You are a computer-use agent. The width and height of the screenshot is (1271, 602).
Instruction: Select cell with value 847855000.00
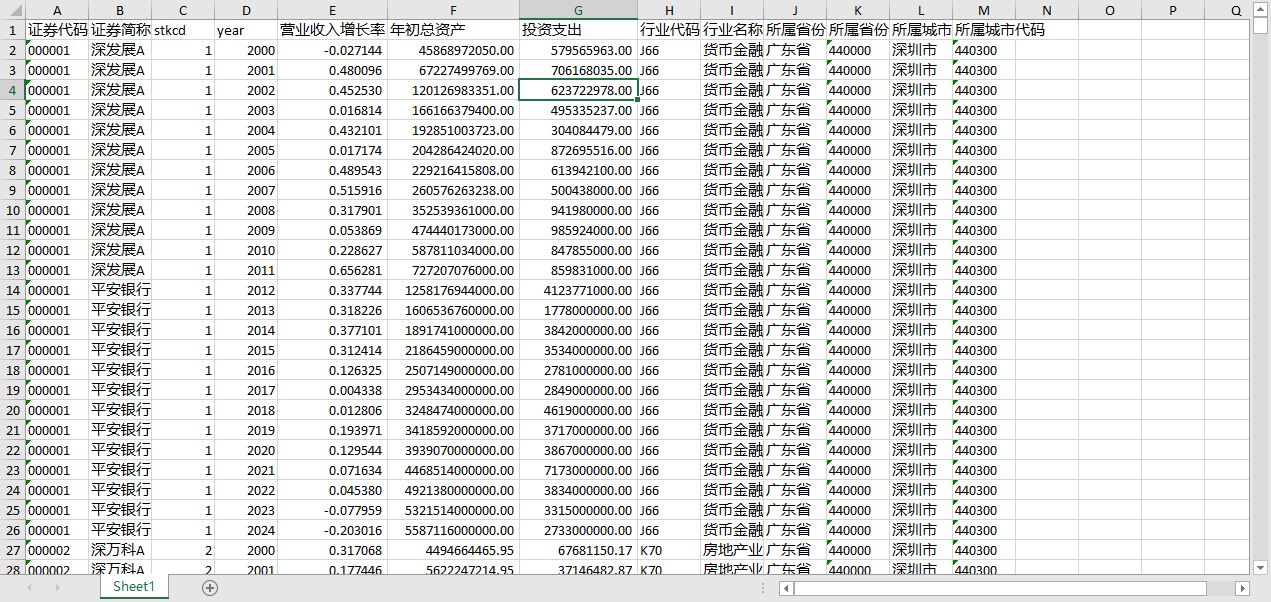point(578,250)
